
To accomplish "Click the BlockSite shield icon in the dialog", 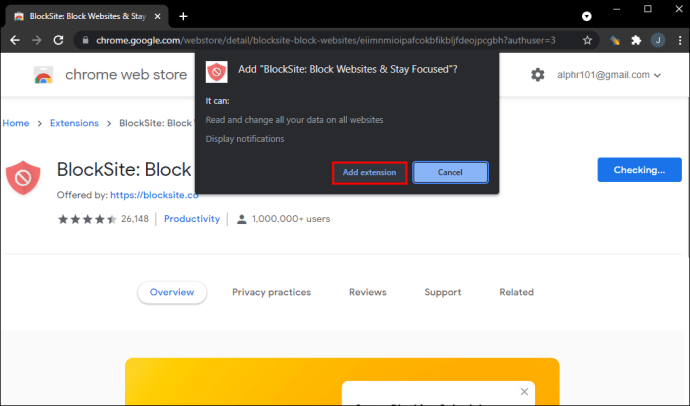I will pos(217,72).
